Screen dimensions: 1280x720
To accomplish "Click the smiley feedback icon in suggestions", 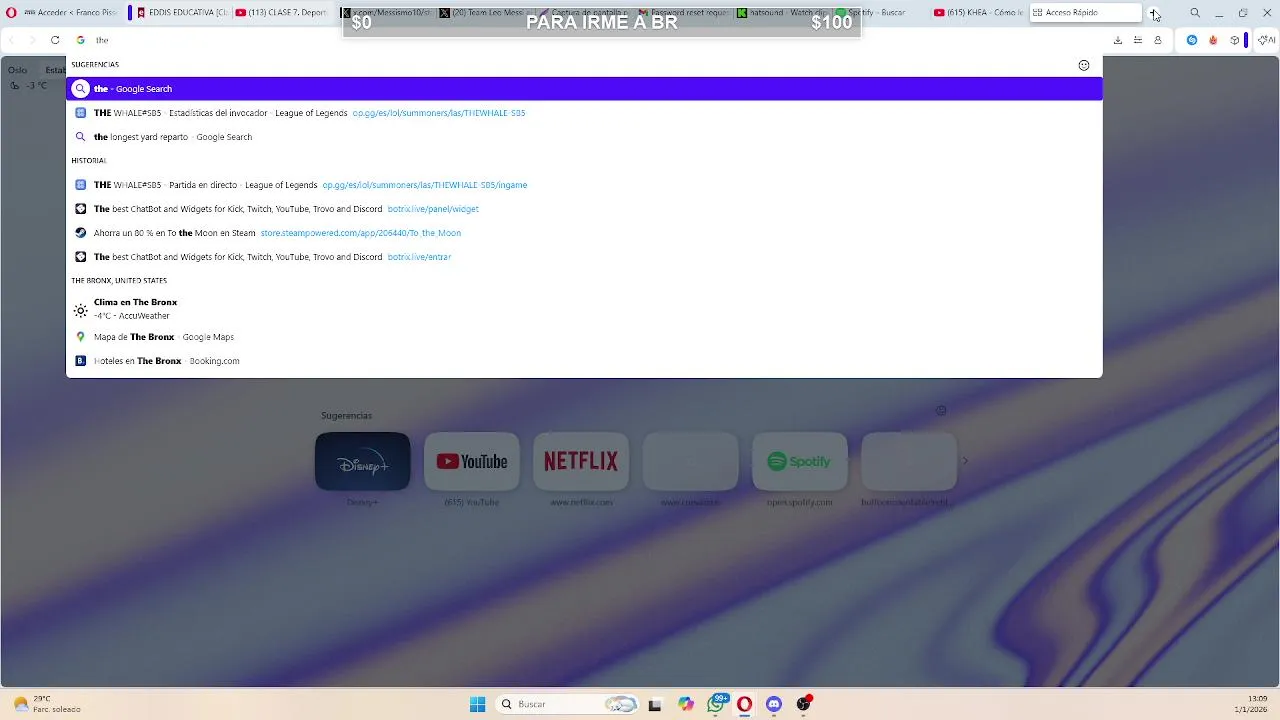I will coord(1084,65).
